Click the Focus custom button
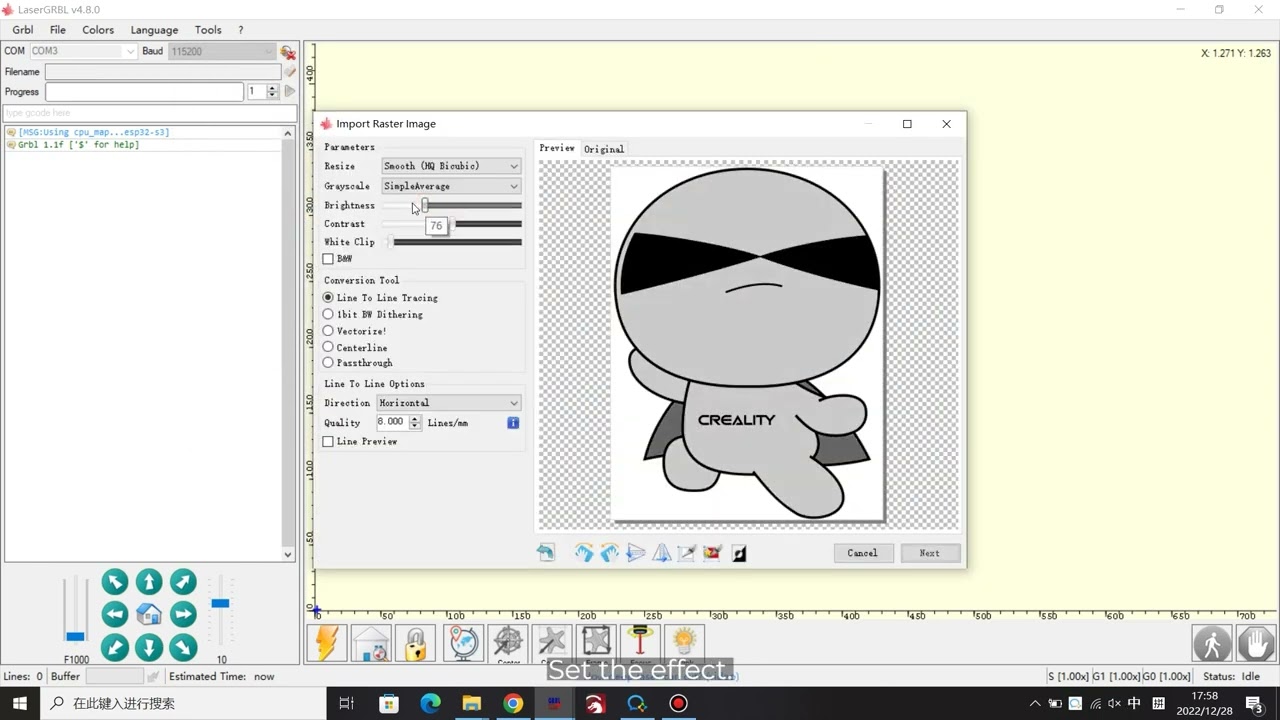This screenshot has width=1280, height=720. [x=640, y=643]
